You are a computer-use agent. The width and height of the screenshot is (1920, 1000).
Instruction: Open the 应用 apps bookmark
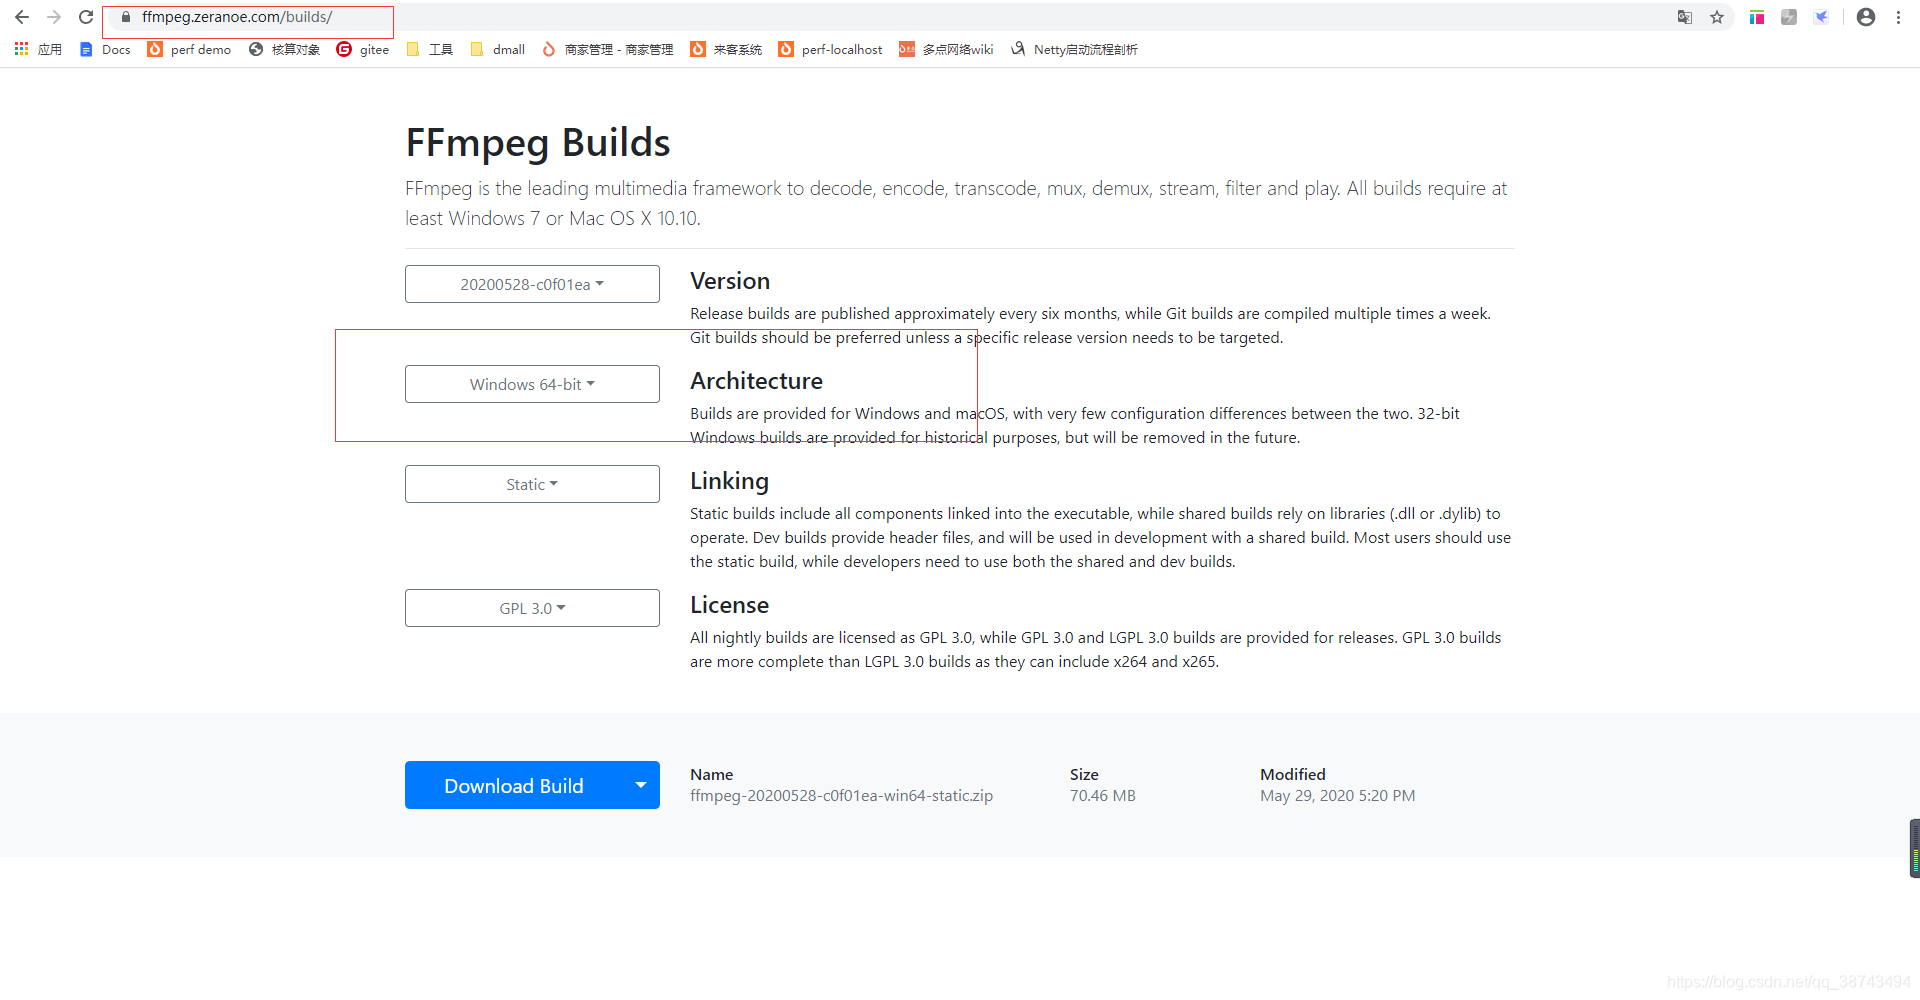click(38, 49)
